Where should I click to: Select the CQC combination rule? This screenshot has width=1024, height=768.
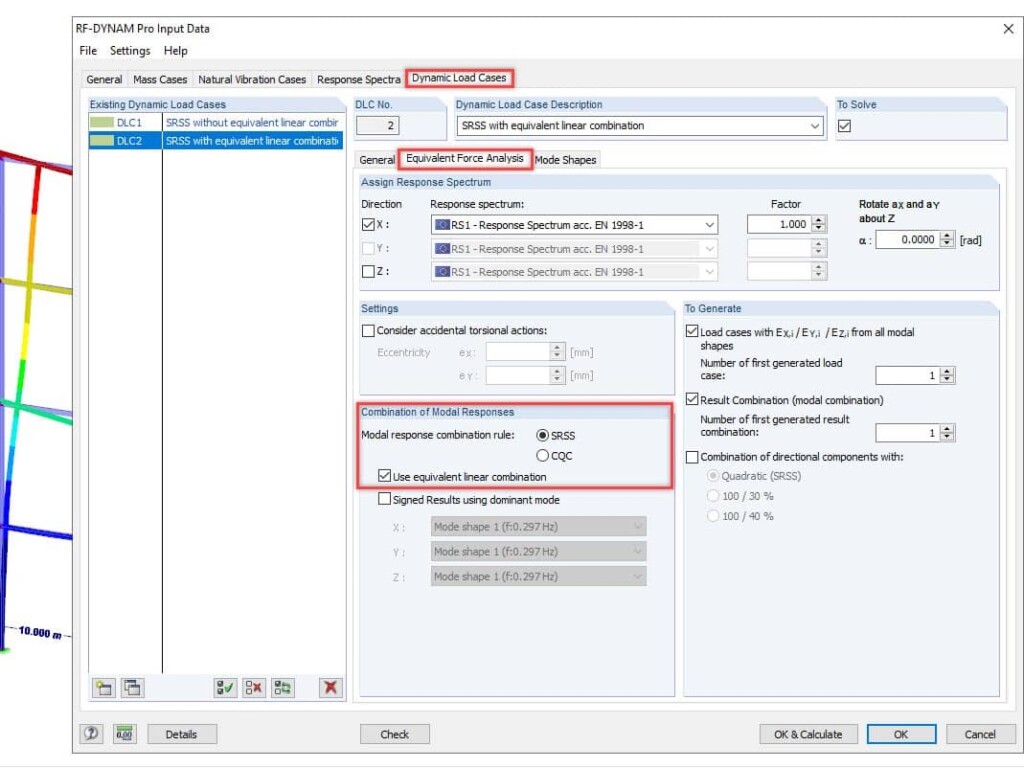[542, 456]
